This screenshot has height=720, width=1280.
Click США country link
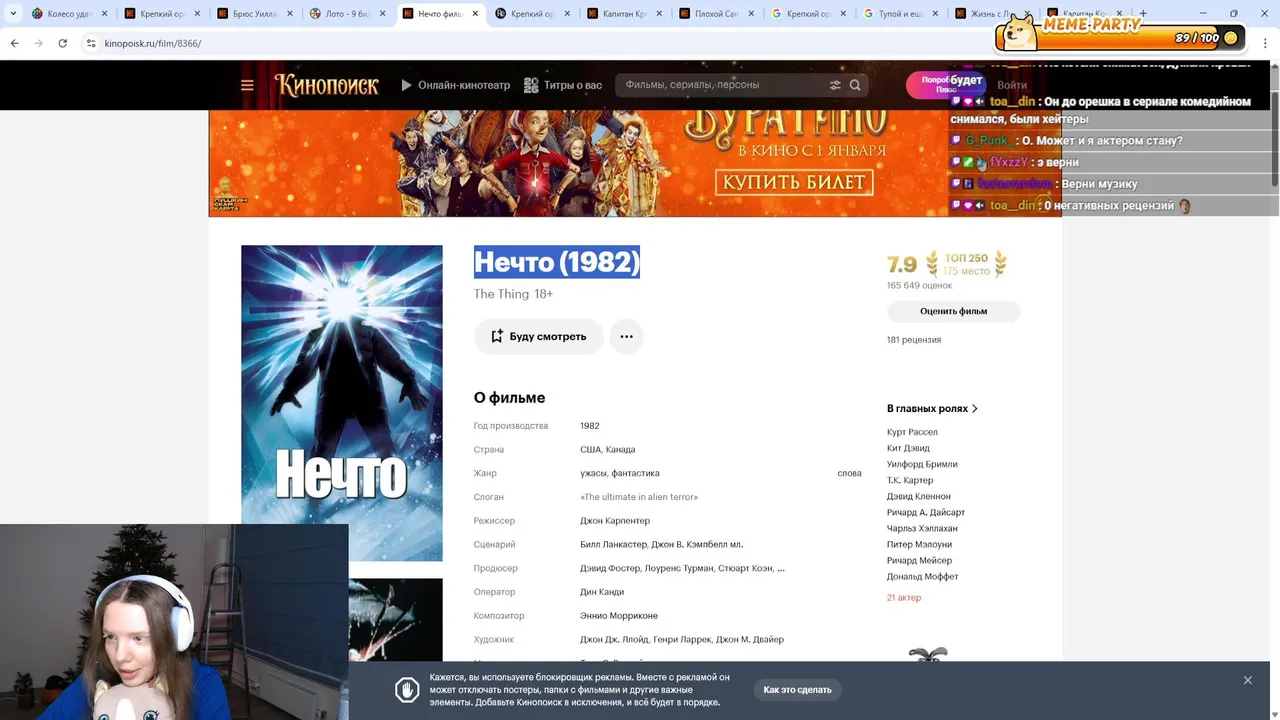coord(590,450)
